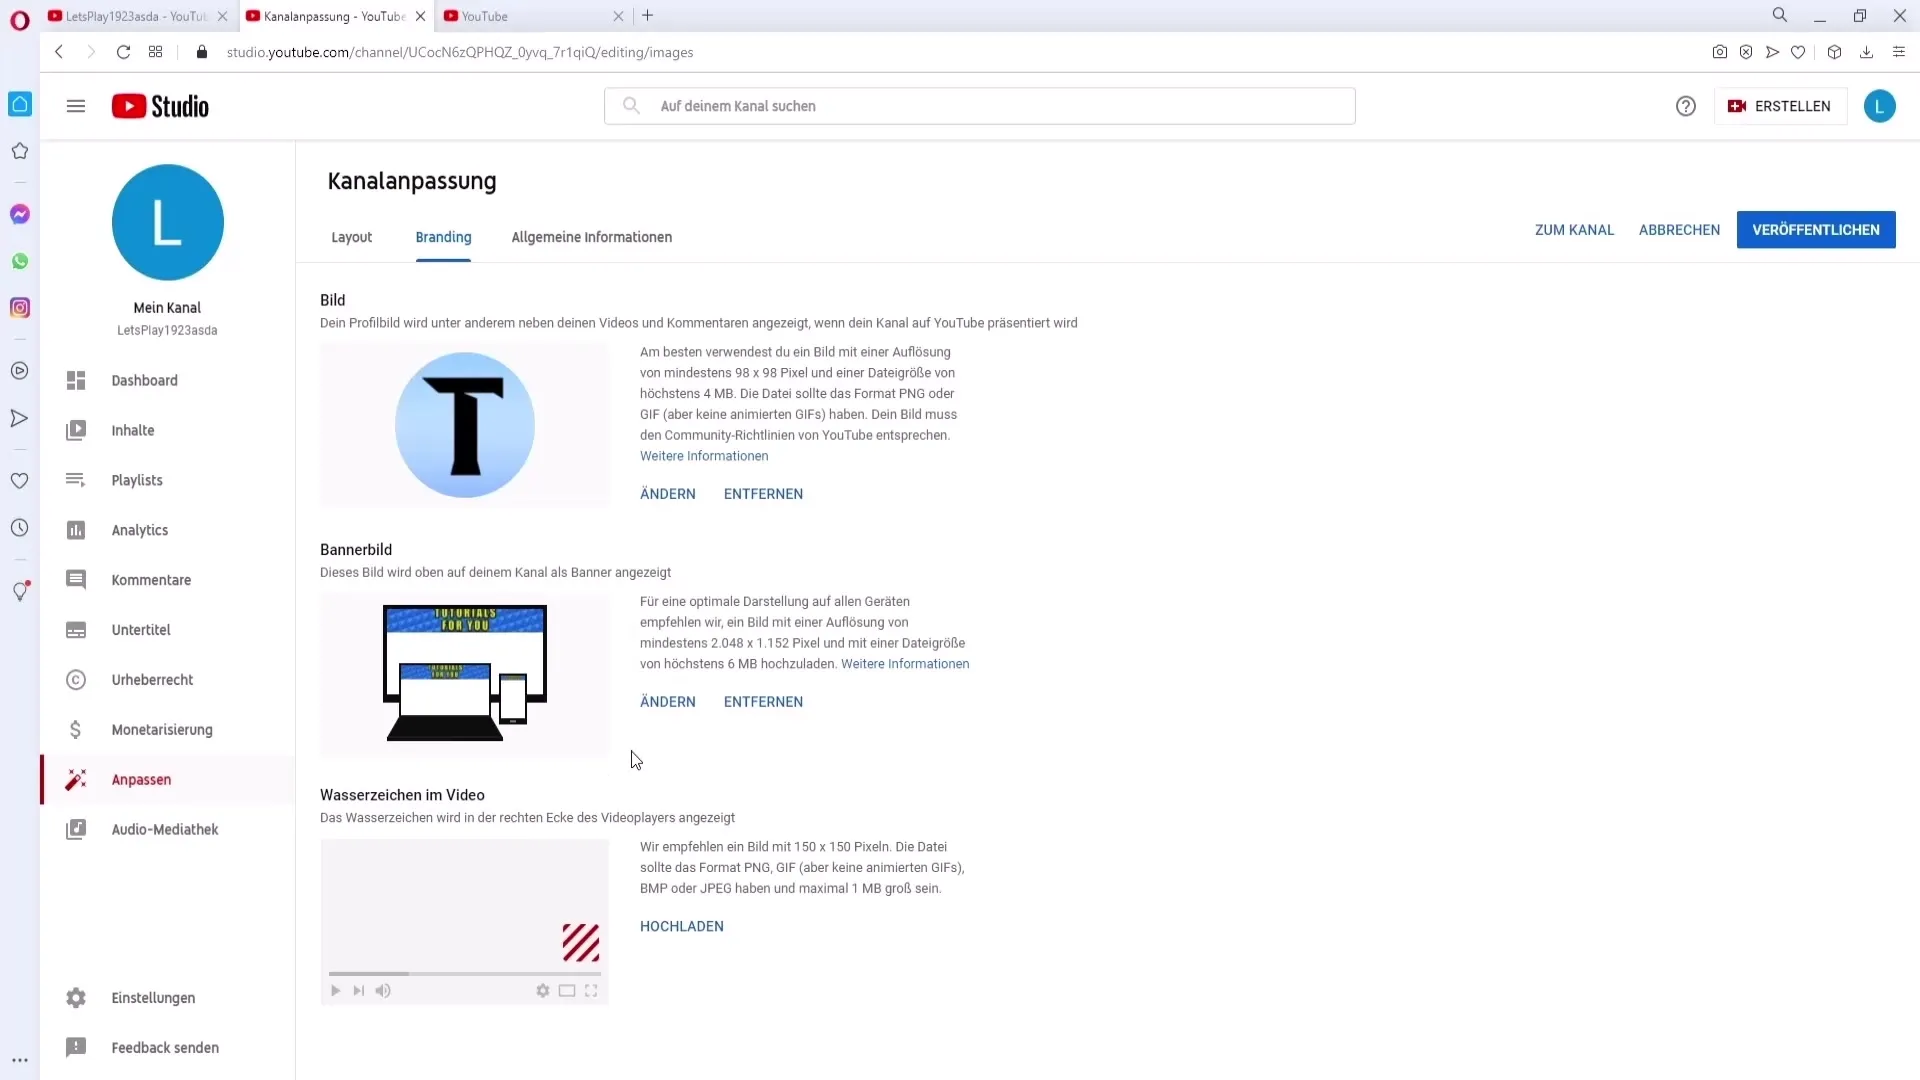Select the Inhalte (Content) icon
Screen dimensions: 1920x1080
tap(75, 430)
